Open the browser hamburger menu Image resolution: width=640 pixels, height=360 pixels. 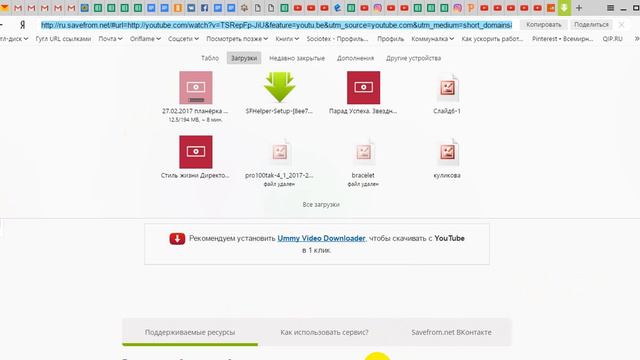pos(610,8)
